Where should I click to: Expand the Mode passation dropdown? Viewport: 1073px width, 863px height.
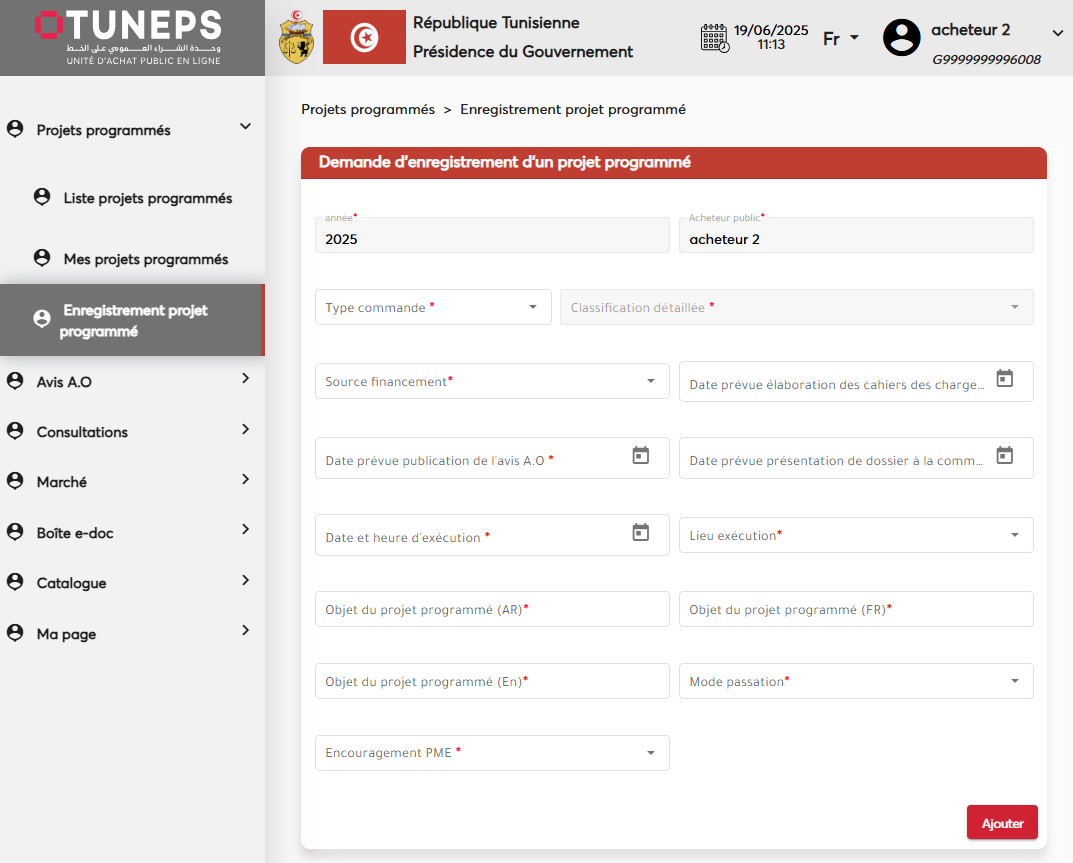pos(855,681)
